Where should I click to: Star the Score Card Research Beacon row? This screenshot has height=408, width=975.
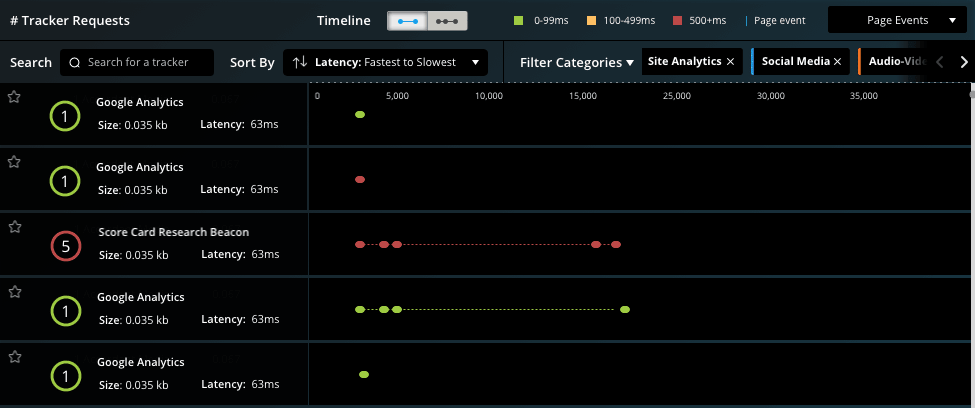tap(14, 227)
